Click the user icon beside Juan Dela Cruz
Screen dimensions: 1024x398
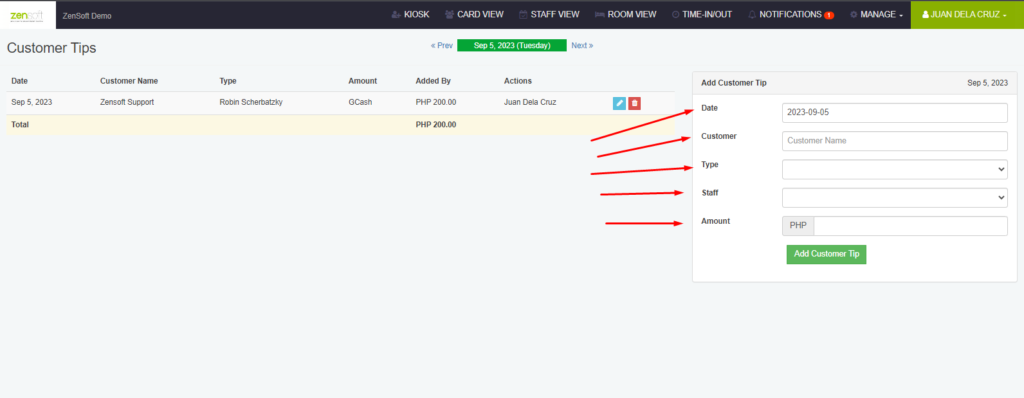point(925,14)
